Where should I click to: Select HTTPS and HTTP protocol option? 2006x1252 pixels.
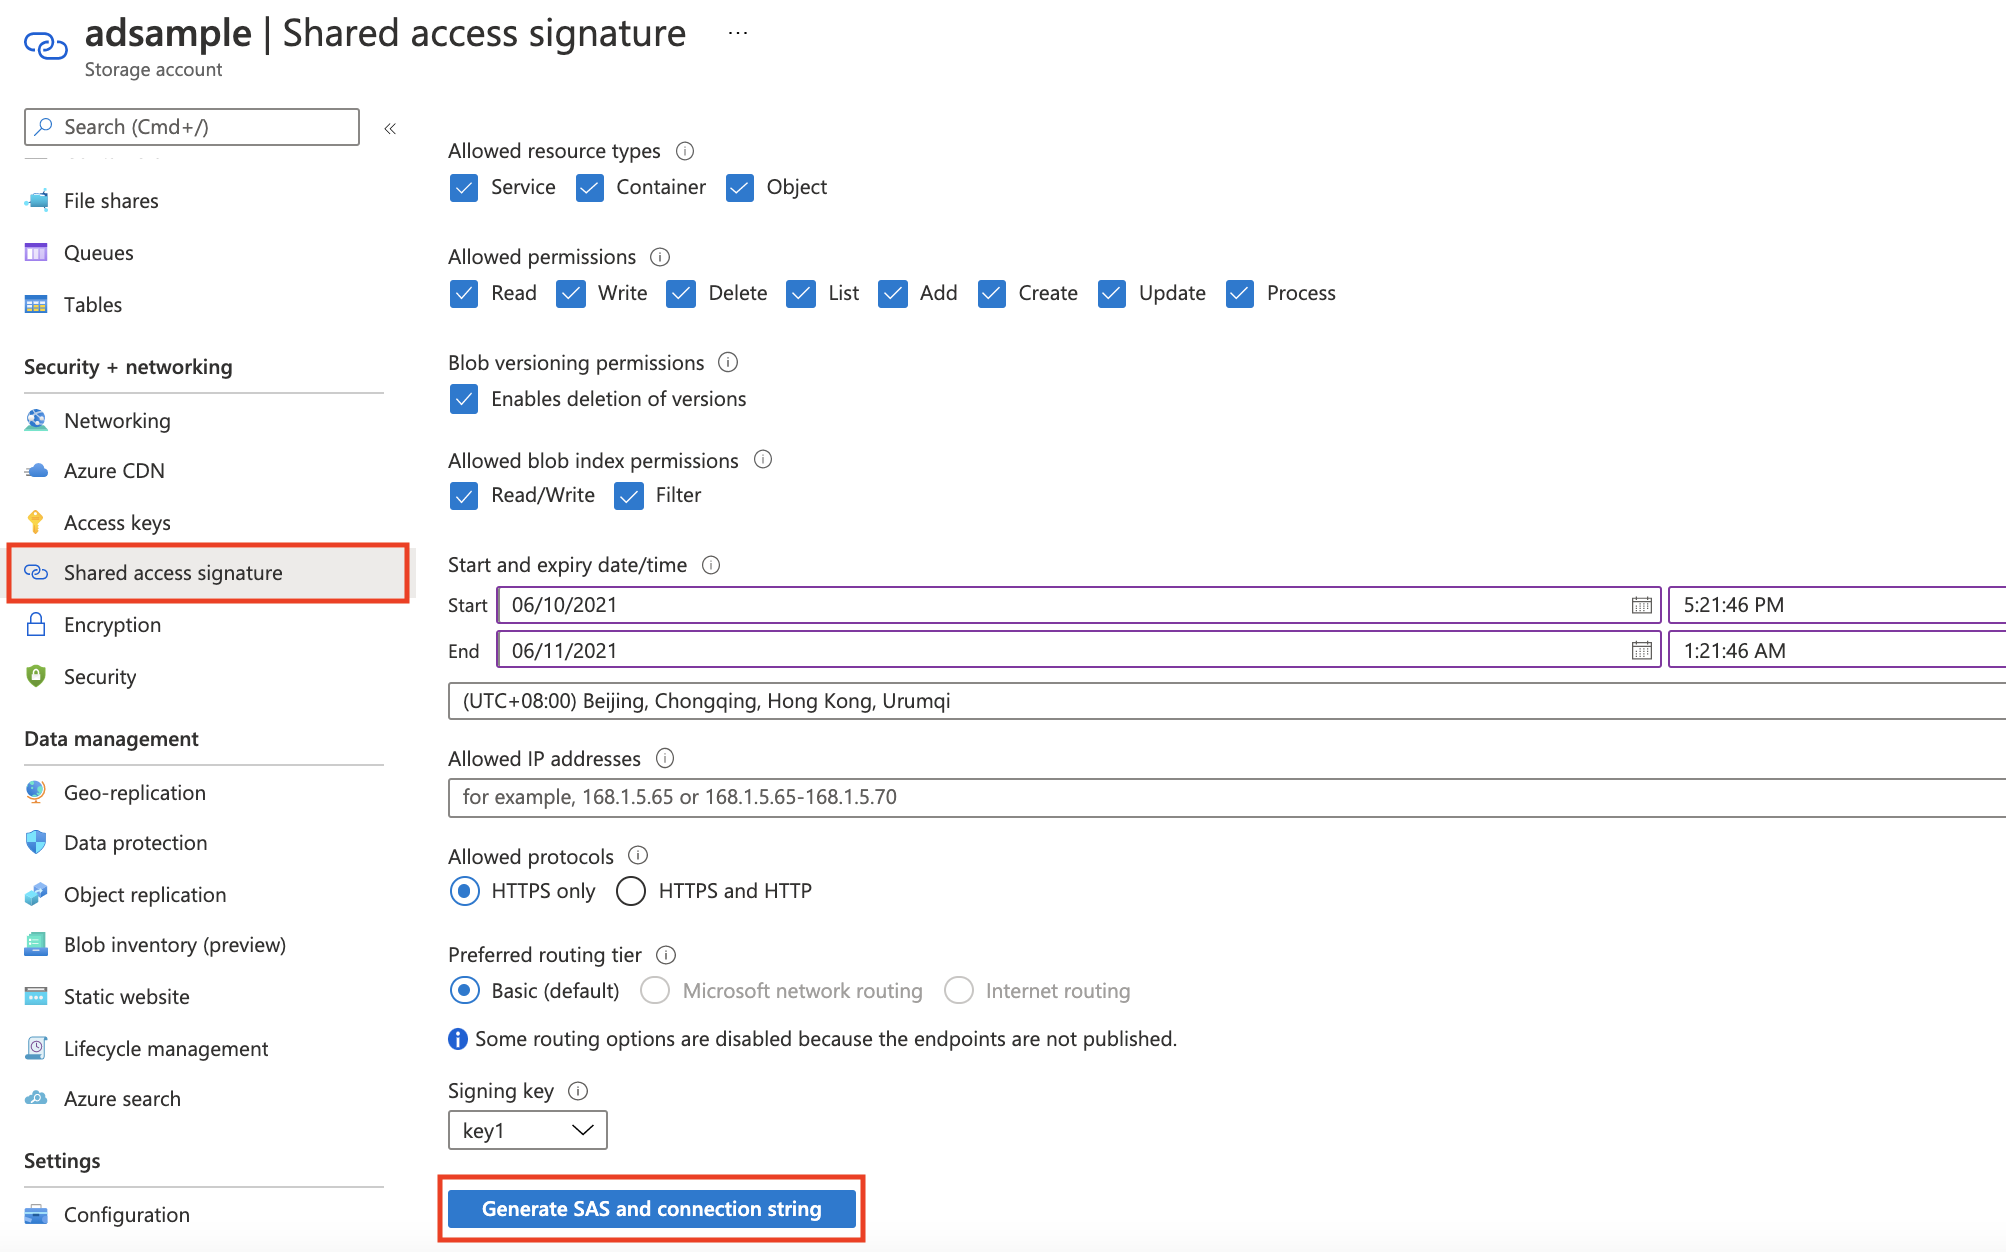629,890
